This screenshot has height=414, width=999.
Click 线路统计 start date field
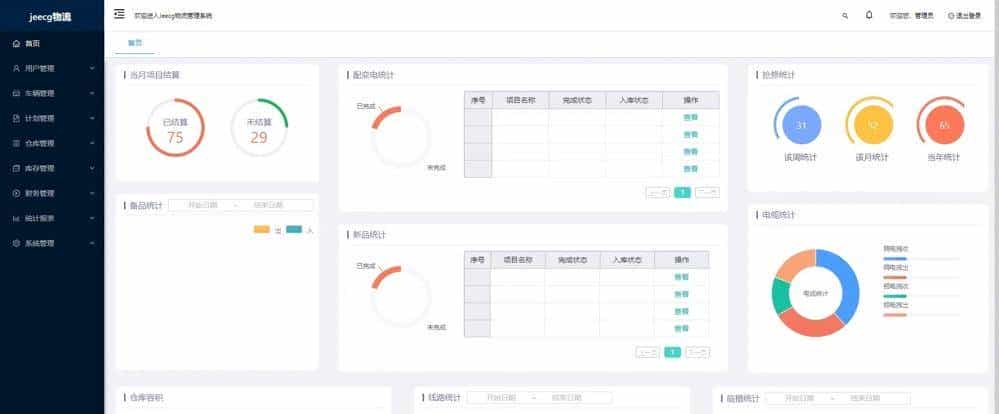pyautogui.click(x=501, y=397)
